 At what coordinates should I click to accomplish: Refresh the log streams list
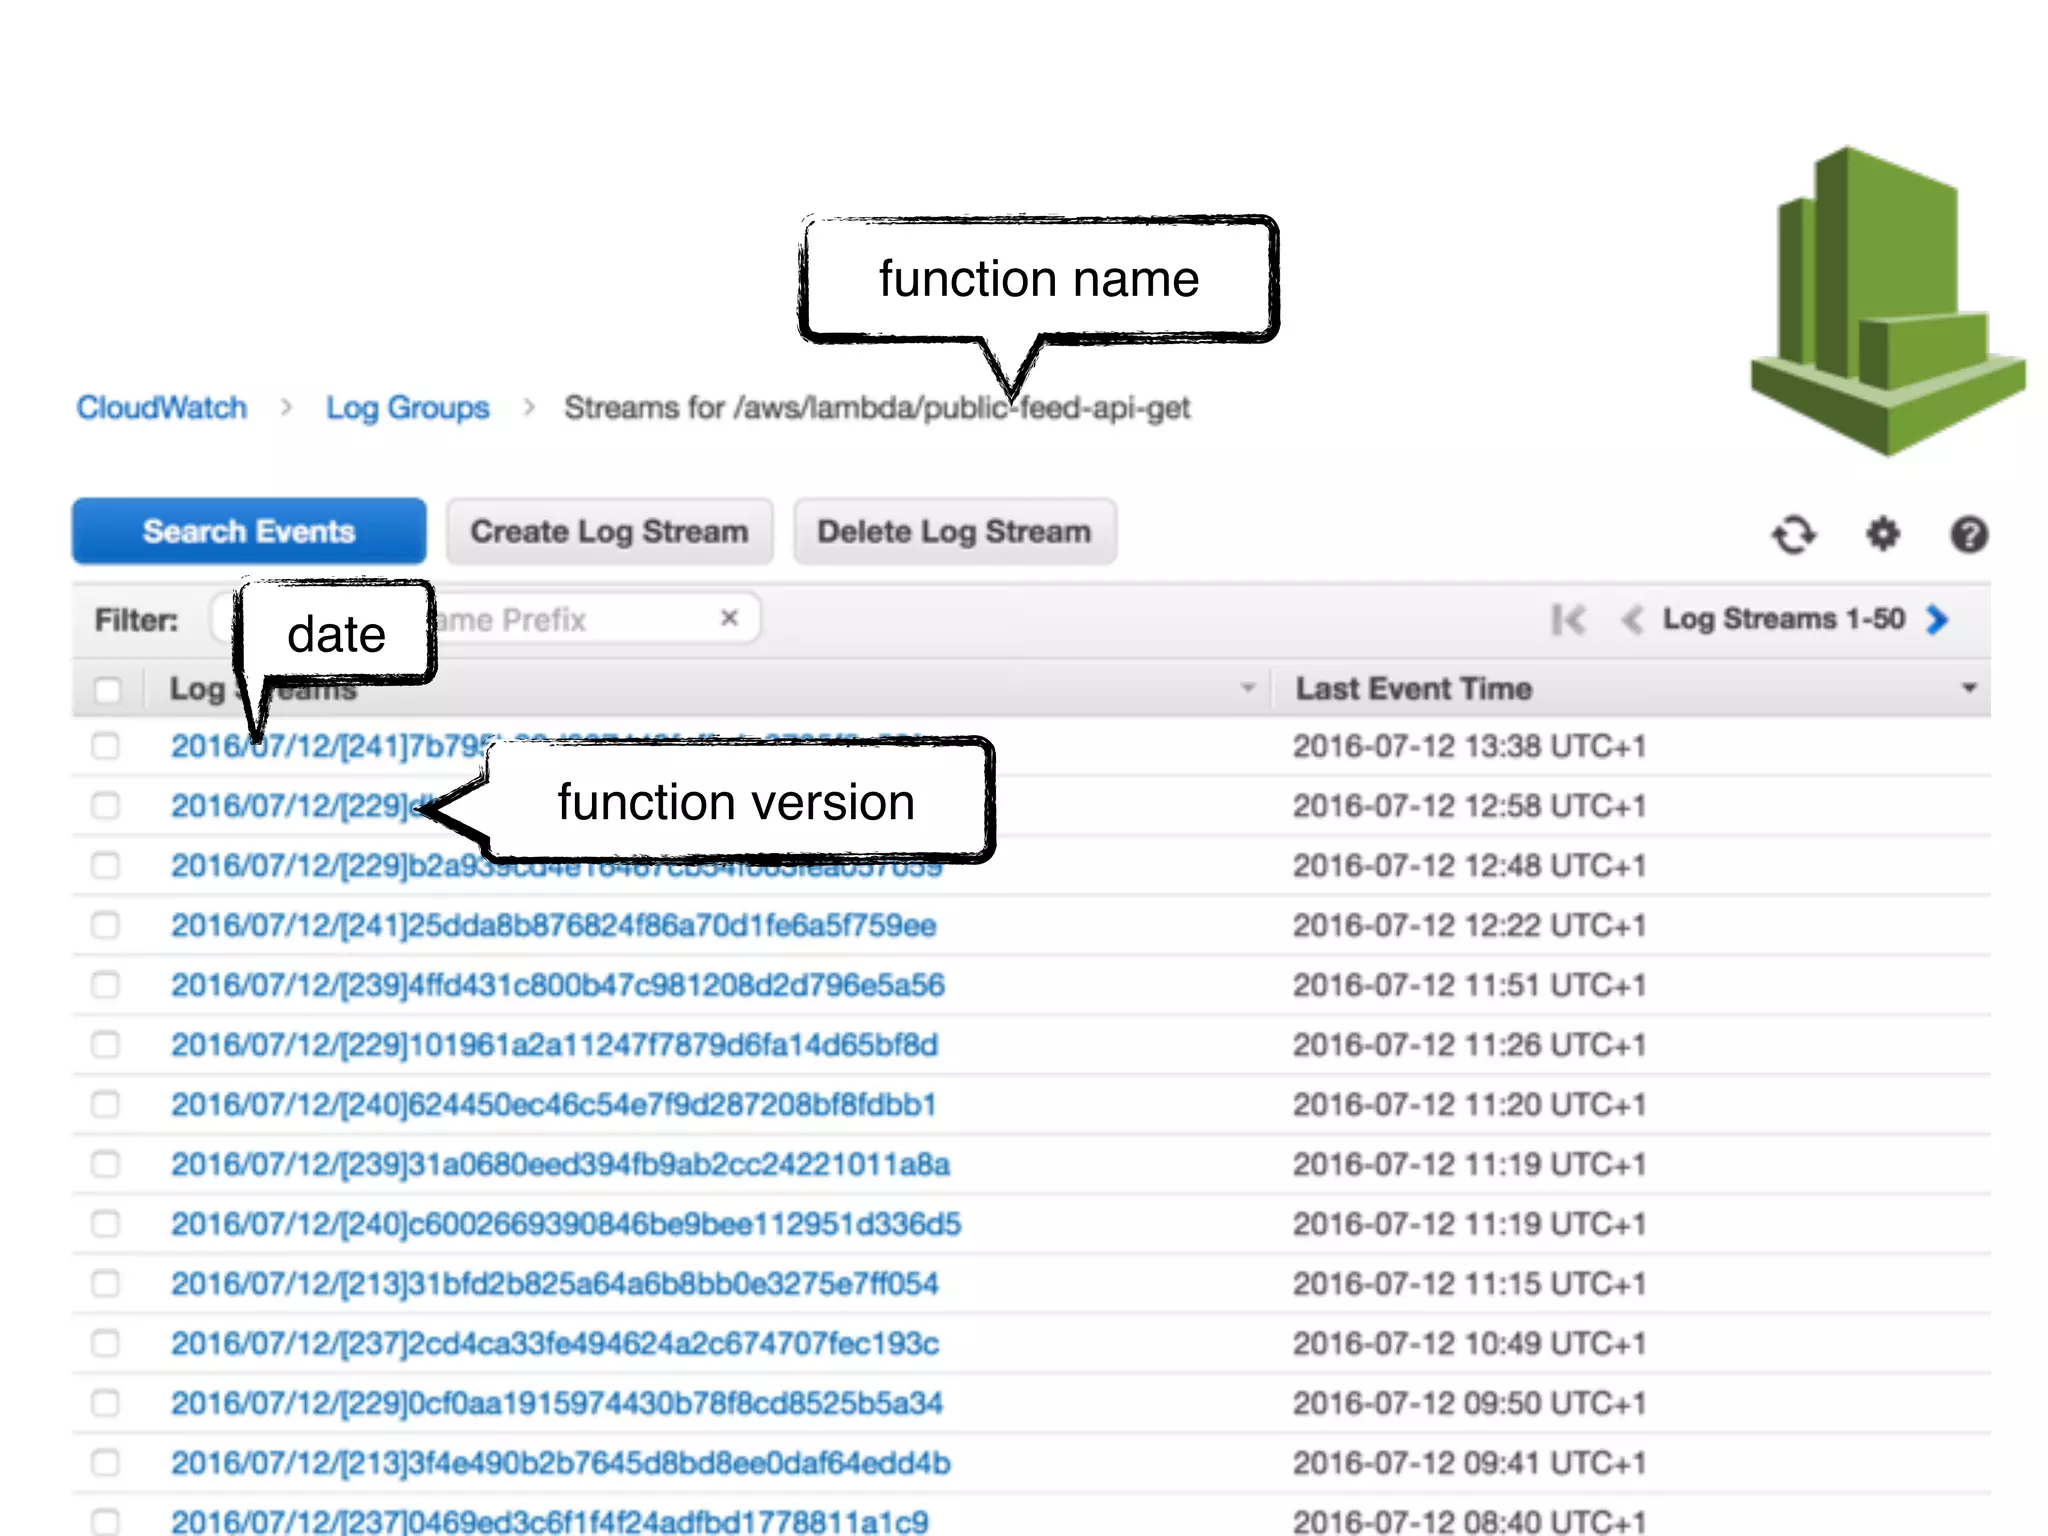1794,534
